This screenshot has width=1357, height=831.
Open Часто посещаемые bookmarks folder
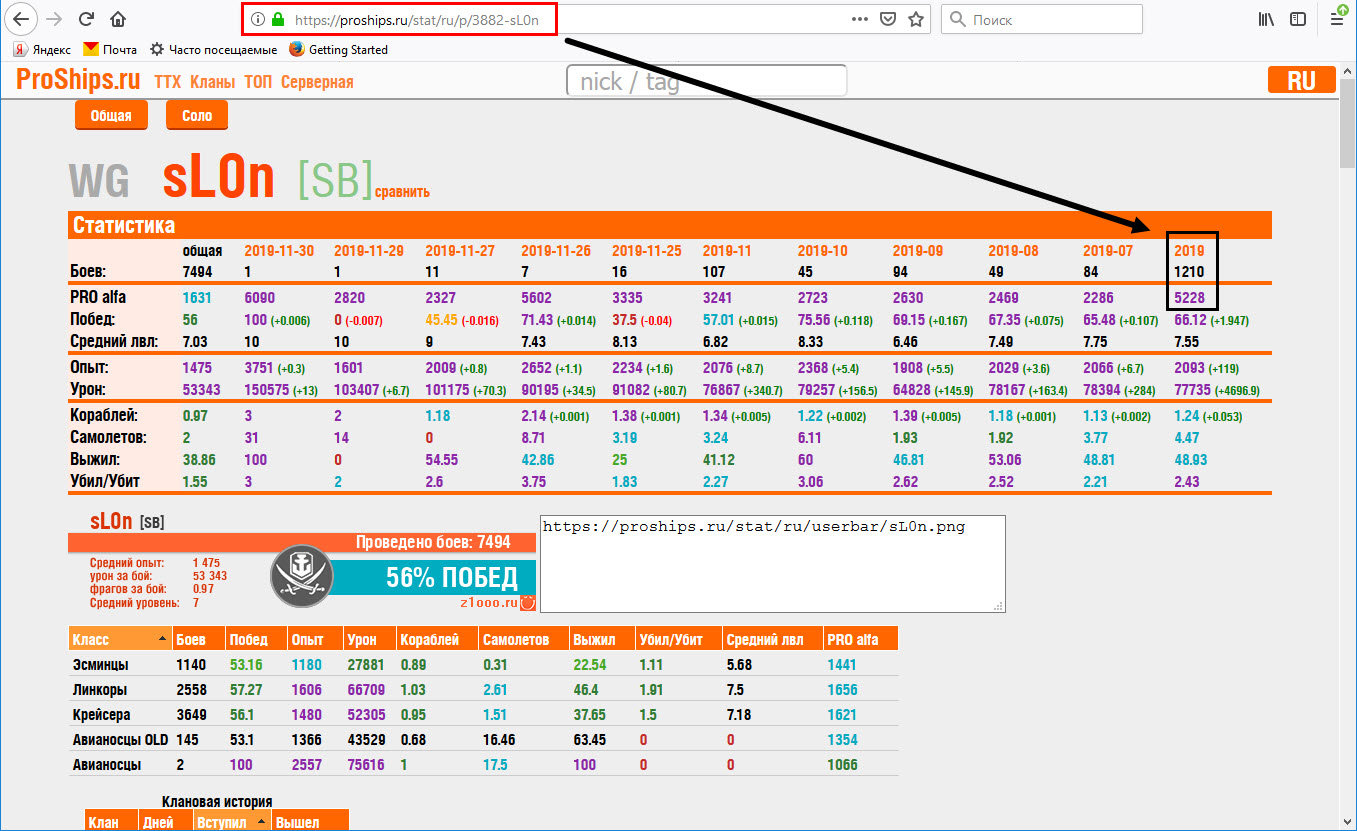click(x=213, y=49)
